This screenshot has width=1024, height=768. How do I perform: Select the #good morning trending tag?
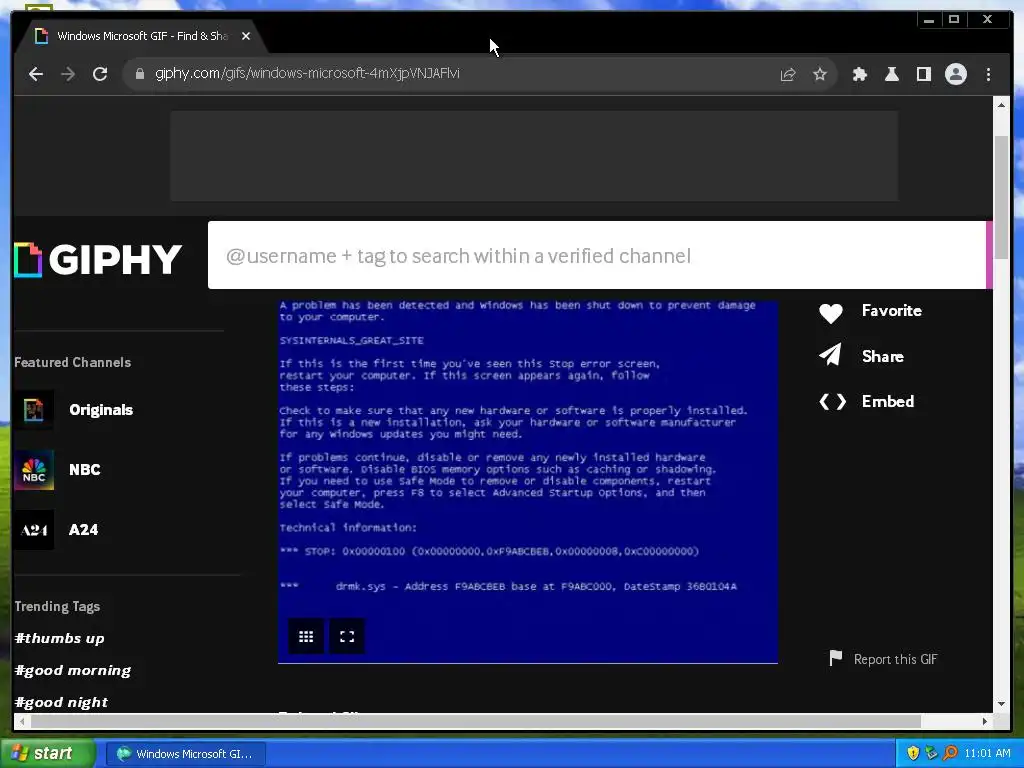tap(72, 671)
